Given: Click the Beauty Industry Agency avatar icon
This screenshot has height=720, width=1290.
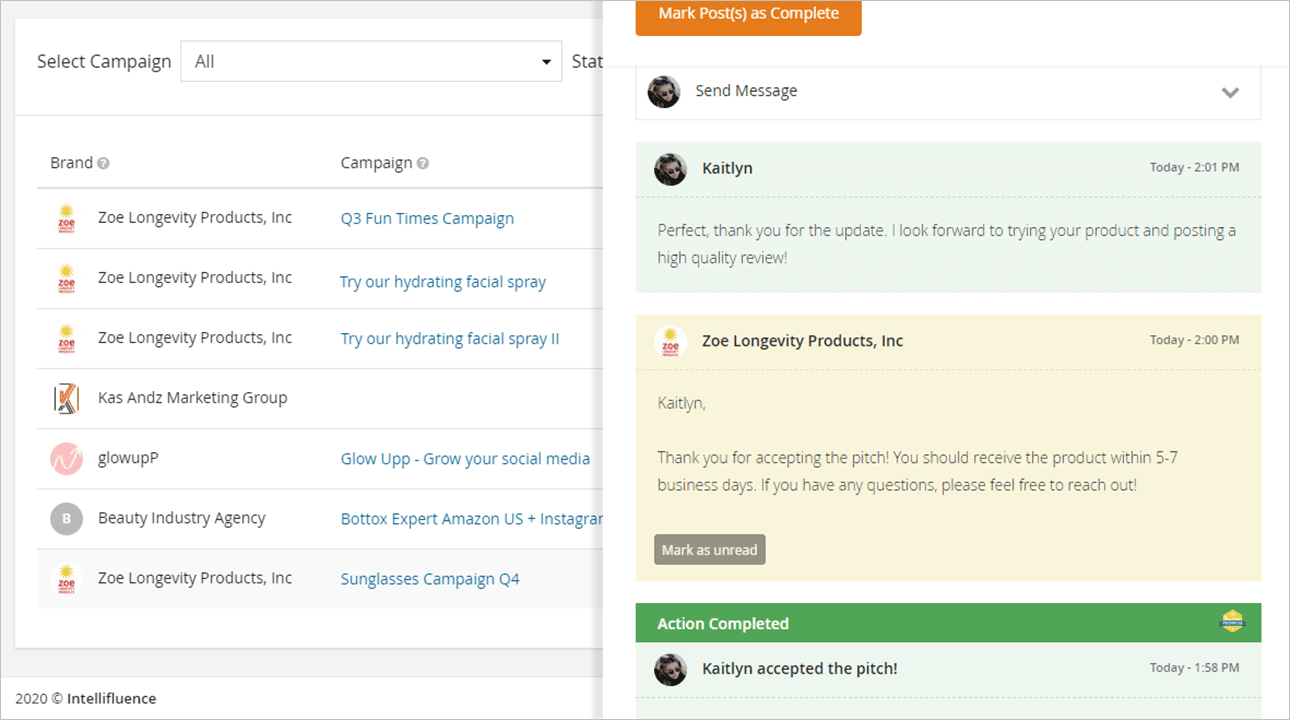Looking at the screenshot, I should click(x=66, y=519).
